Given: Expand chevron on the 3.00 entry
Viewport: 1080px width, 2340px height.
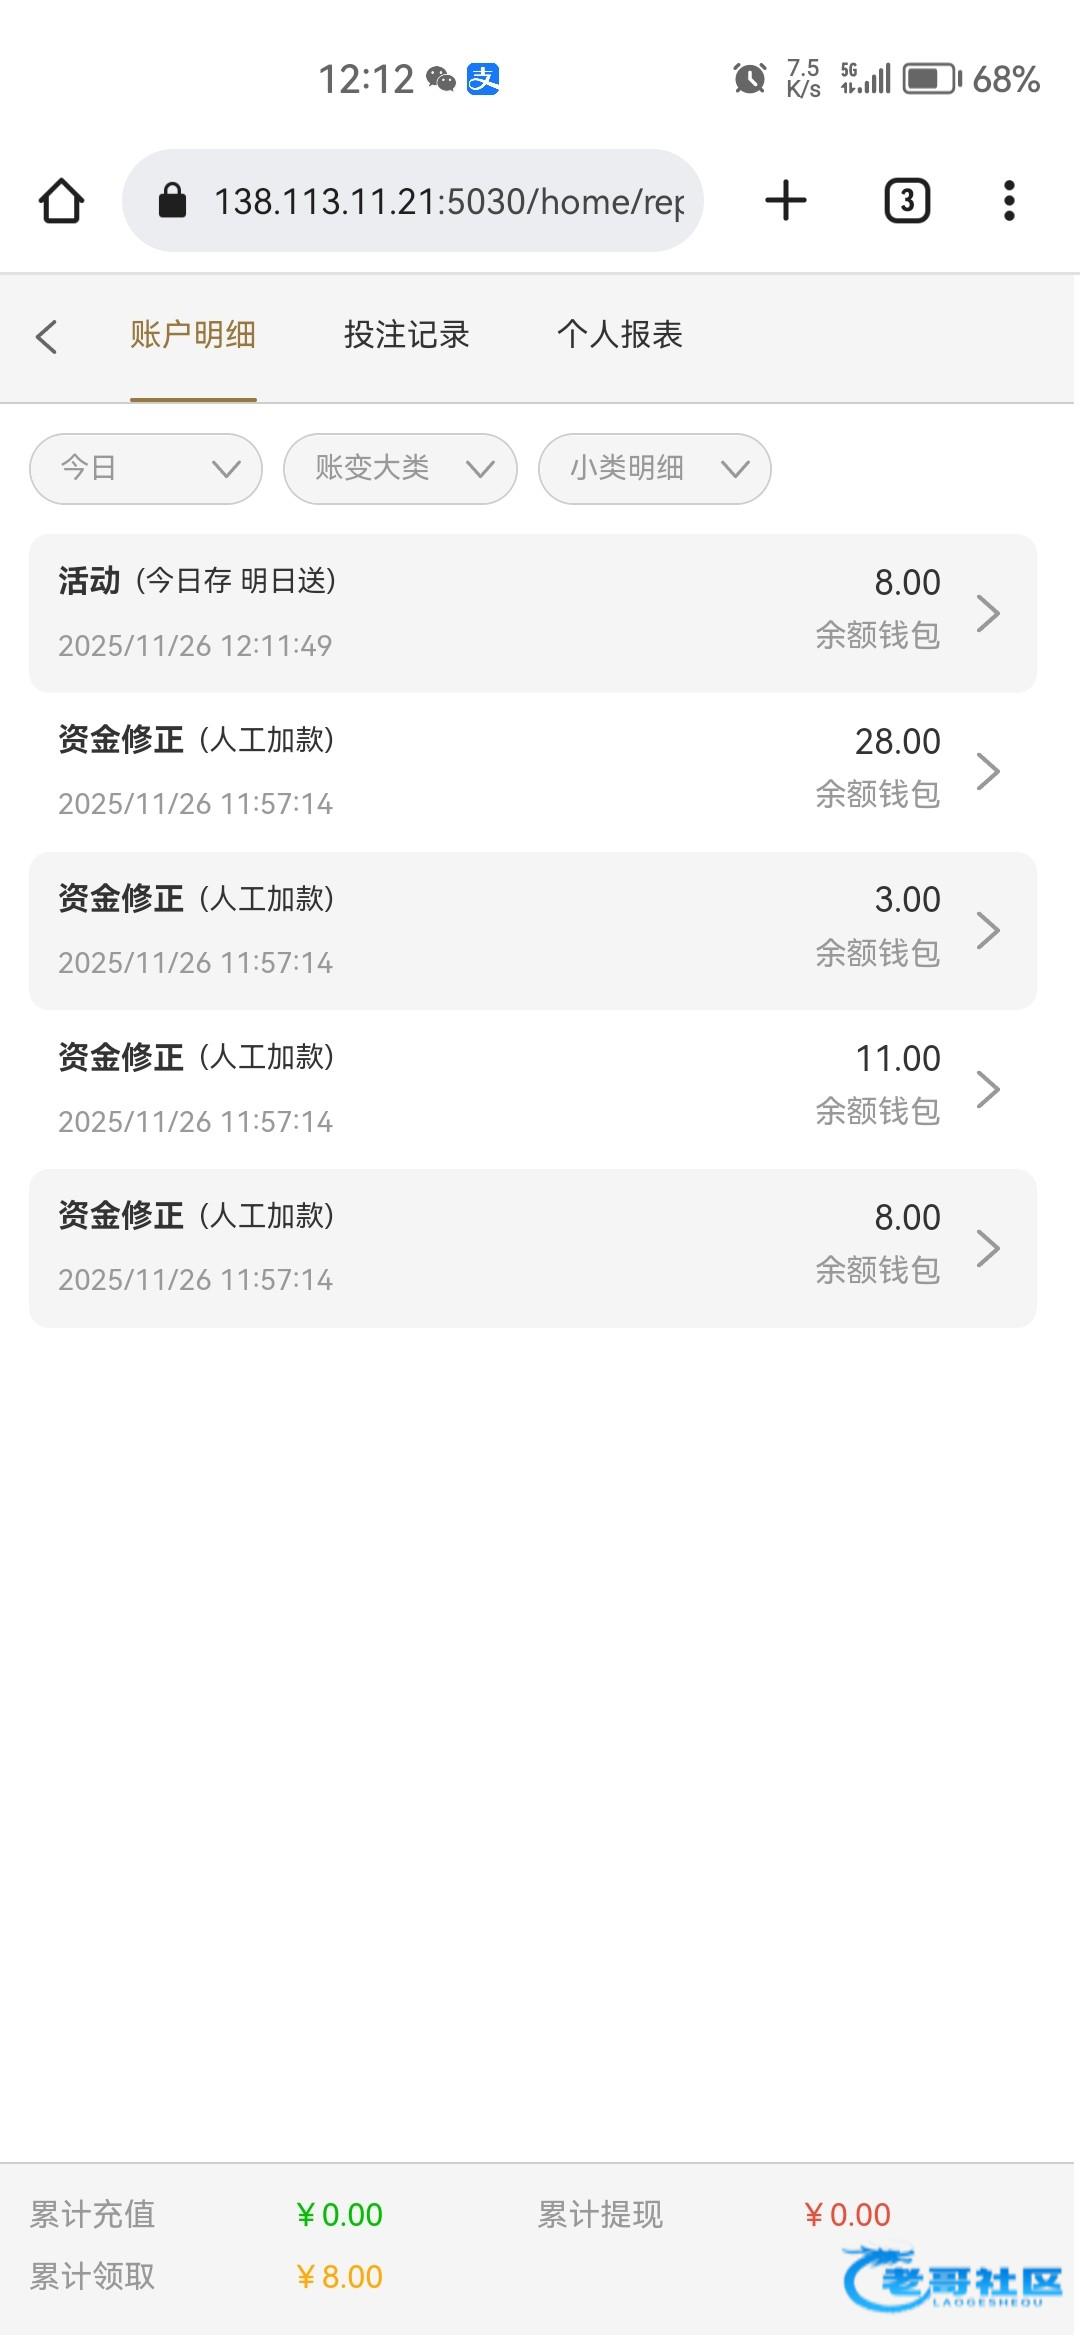Looking at the screenshot, I should (988, 930).
